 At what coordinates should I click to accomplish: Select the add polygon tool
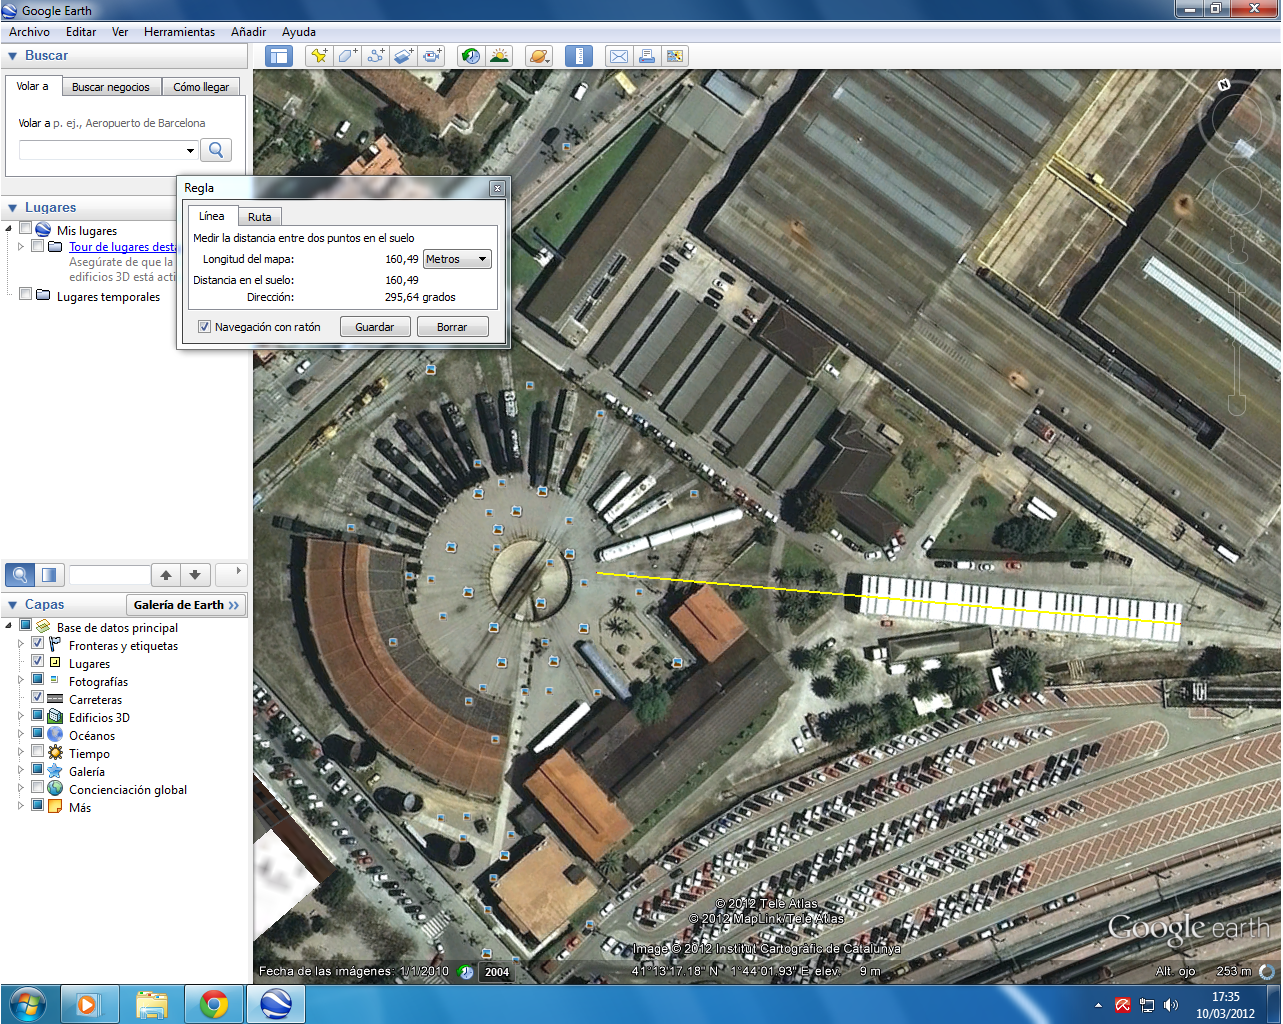347,56
